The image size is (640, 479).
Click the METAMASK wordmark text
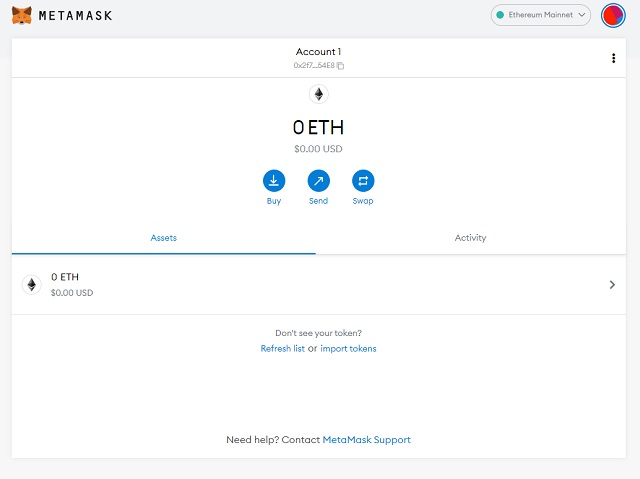(x=76, y=16)
